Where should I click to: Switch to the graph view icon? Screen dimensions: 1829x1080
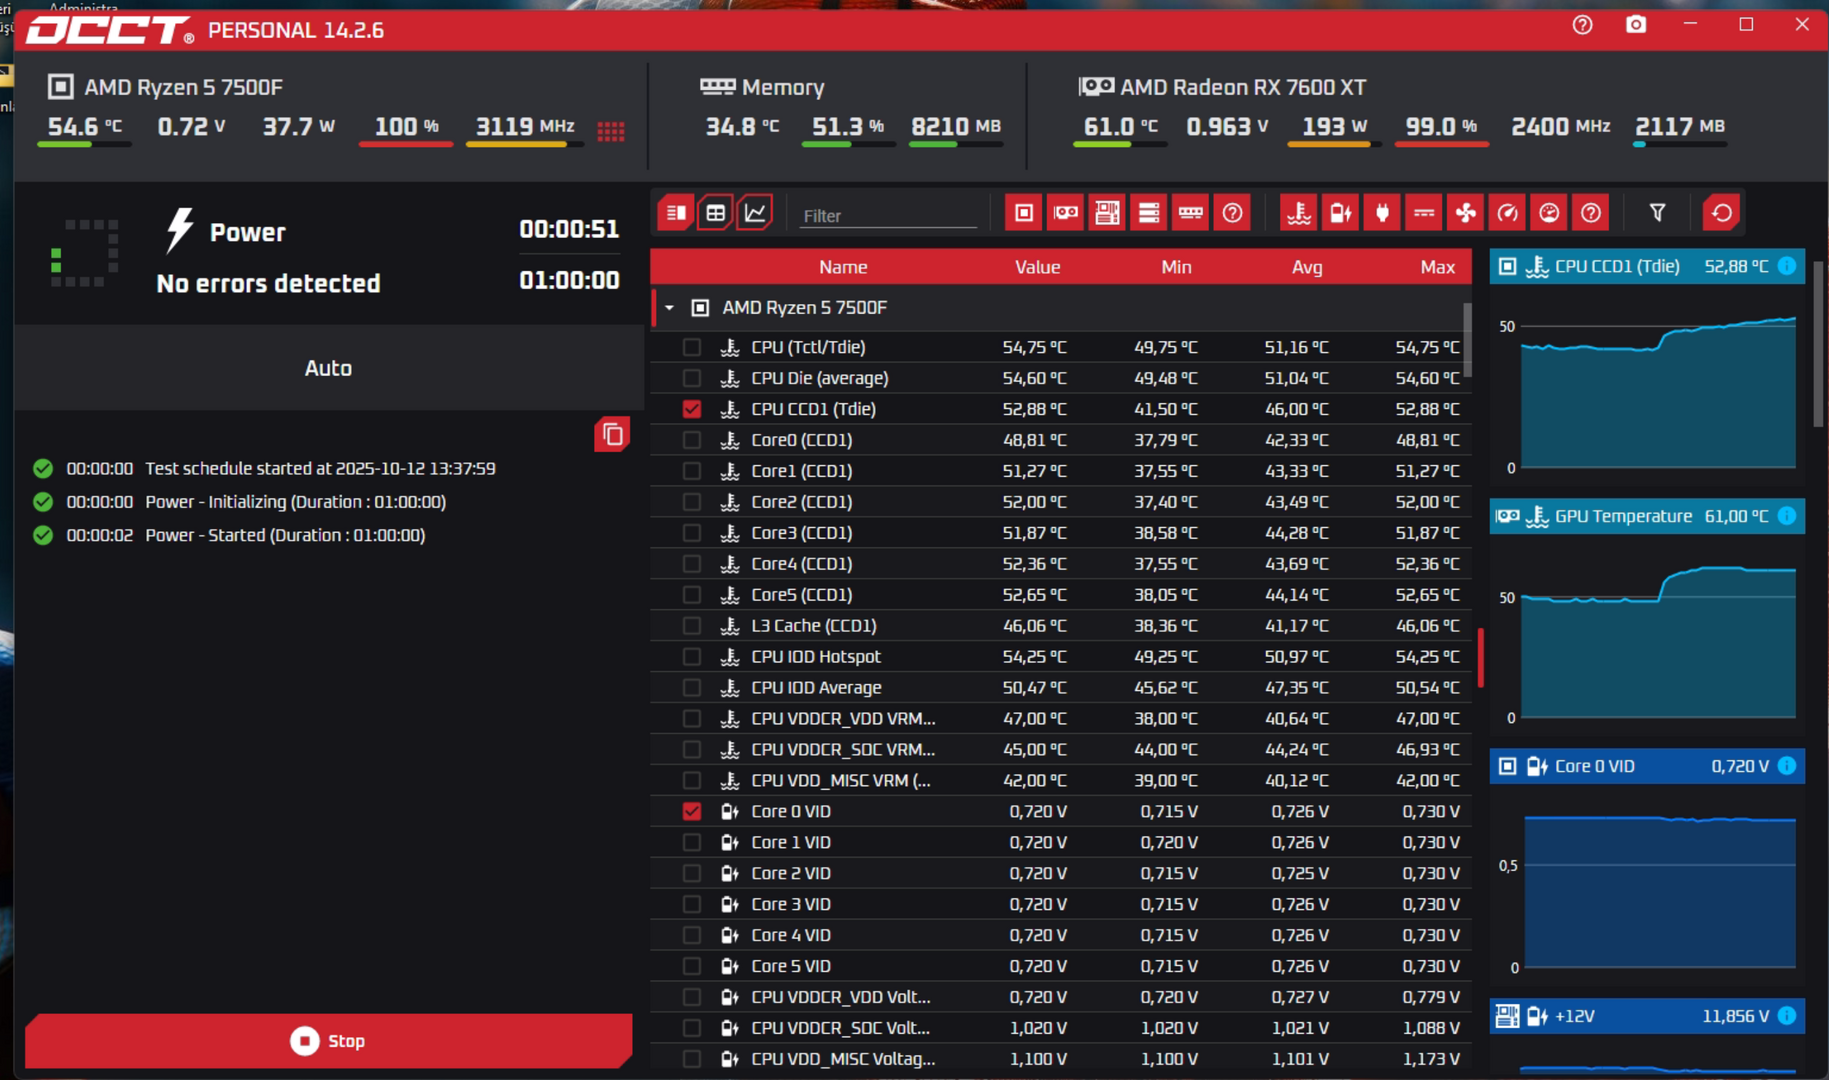click(x=755, y=213)
